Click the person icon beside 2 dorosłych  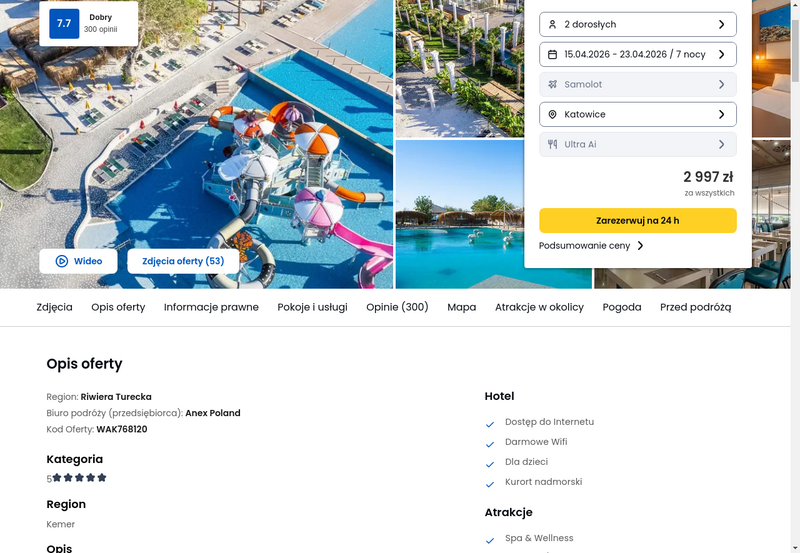point(552,24)
